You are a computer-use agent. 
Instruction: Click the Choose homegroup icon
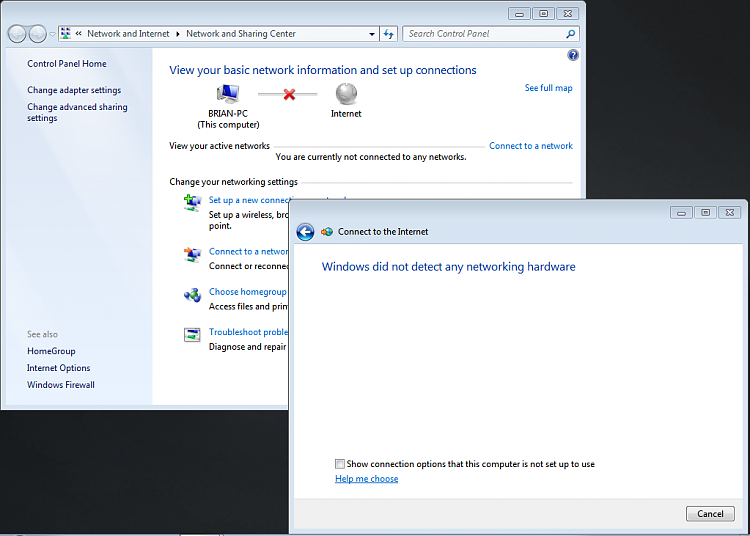click(x=192, y=295)
